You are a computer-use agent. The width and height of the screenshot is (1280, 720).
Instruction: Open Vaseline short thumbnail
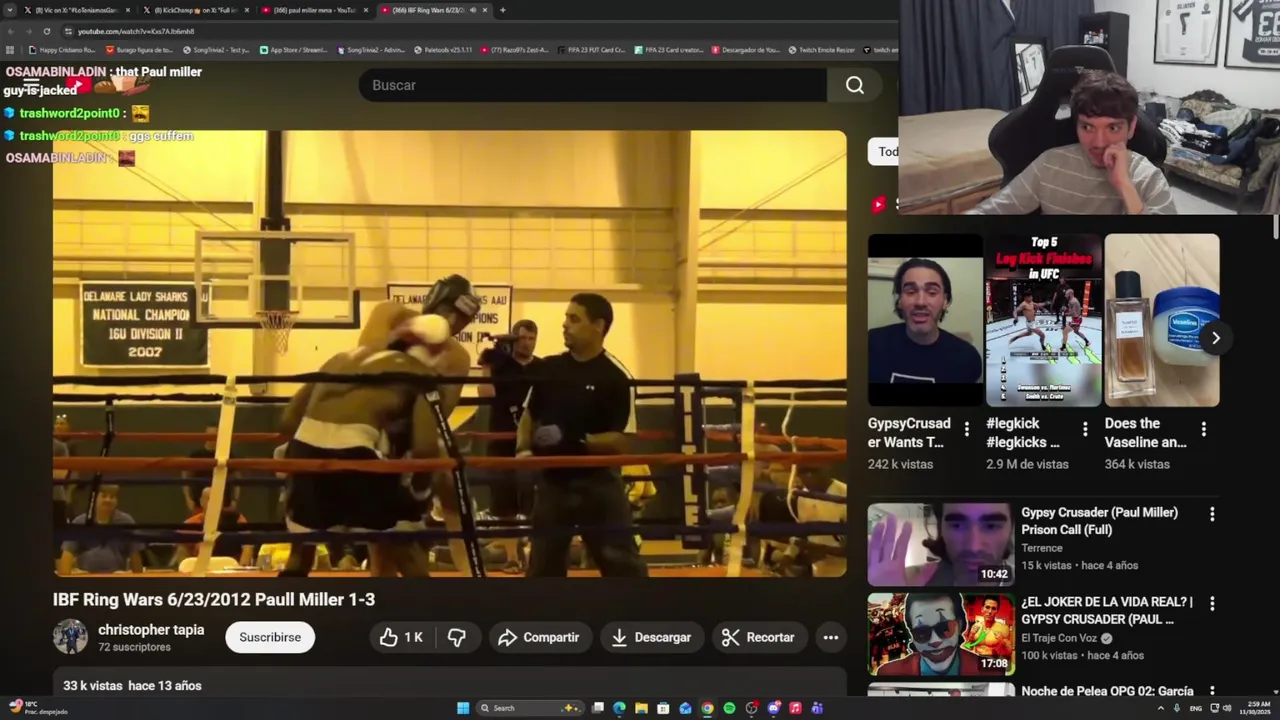[x=1162, y=320]
